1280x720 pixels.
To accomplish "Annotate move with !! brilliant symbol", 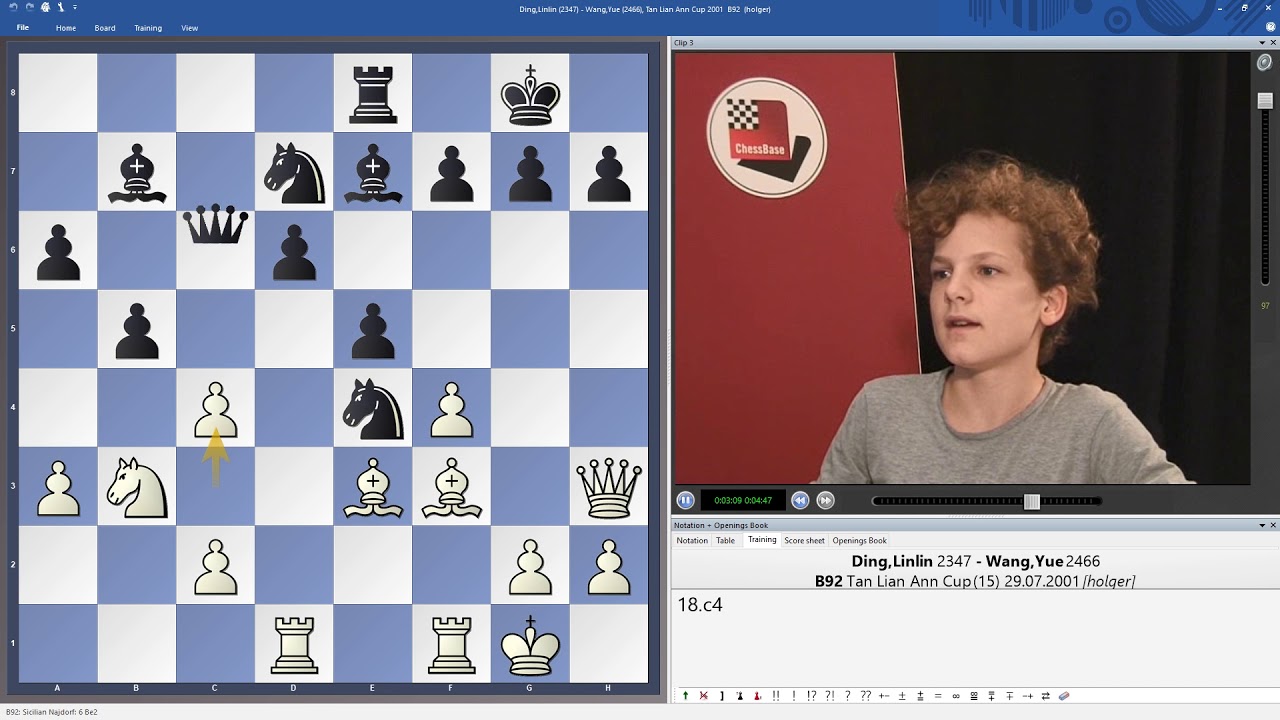I will (x=776, y=696).
